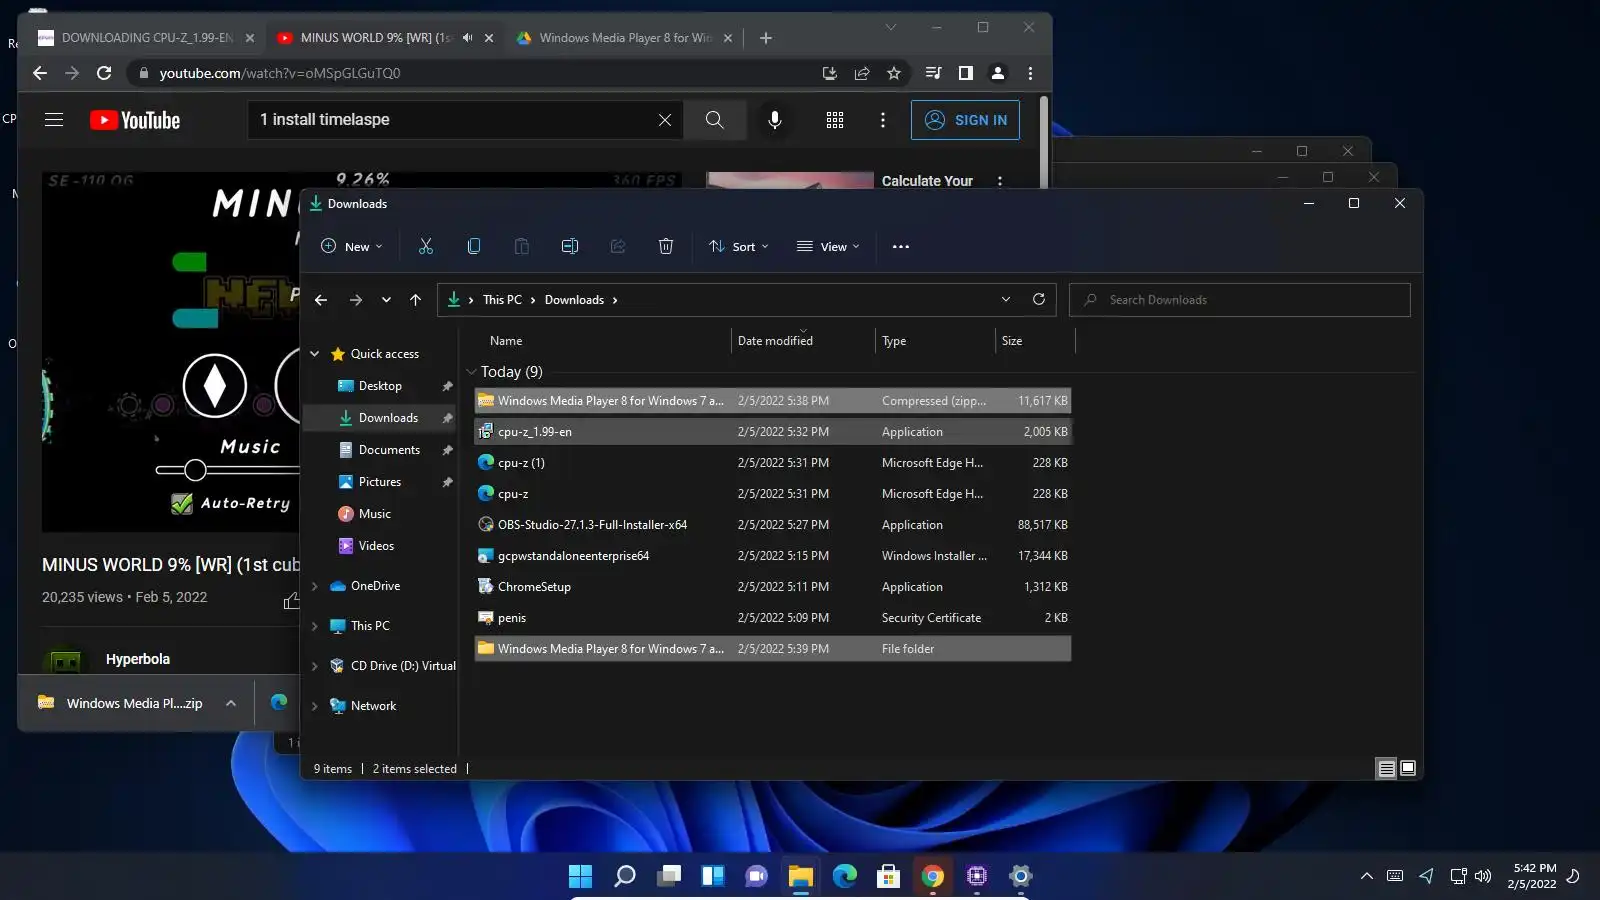Click This PC in the address breadcrumb
The image size is (1600, 900).
[x=502, y=300]
